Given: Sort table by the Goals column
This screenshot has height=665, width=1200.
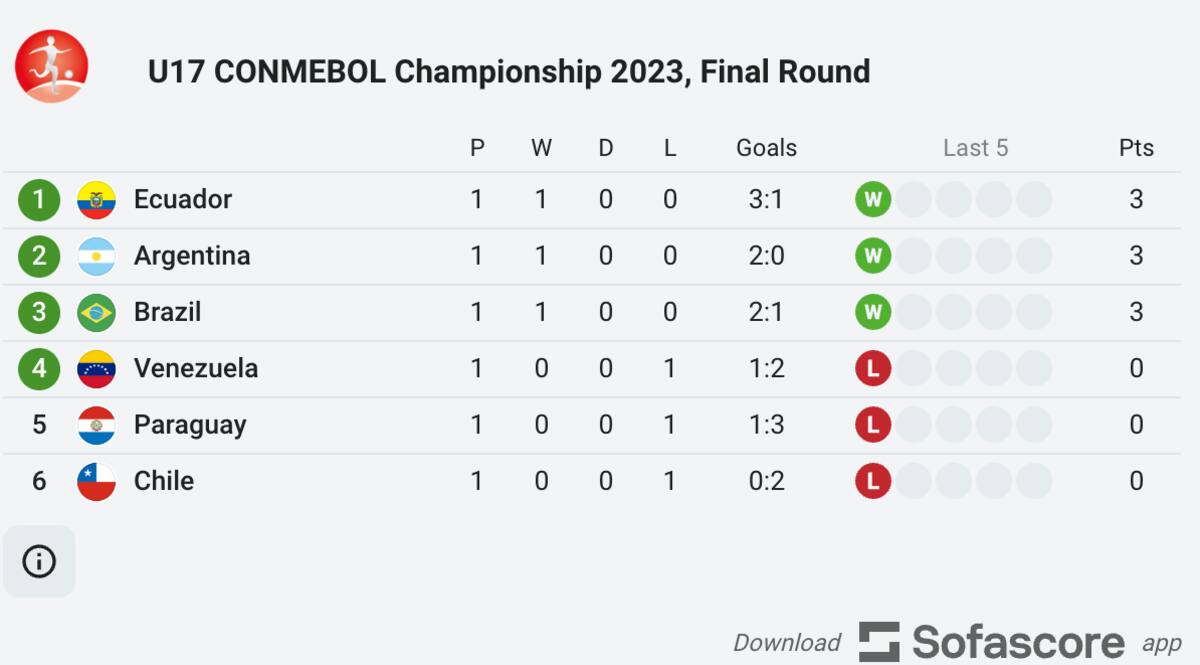Looking at the screenshot, I should click(x=766, y=147).
